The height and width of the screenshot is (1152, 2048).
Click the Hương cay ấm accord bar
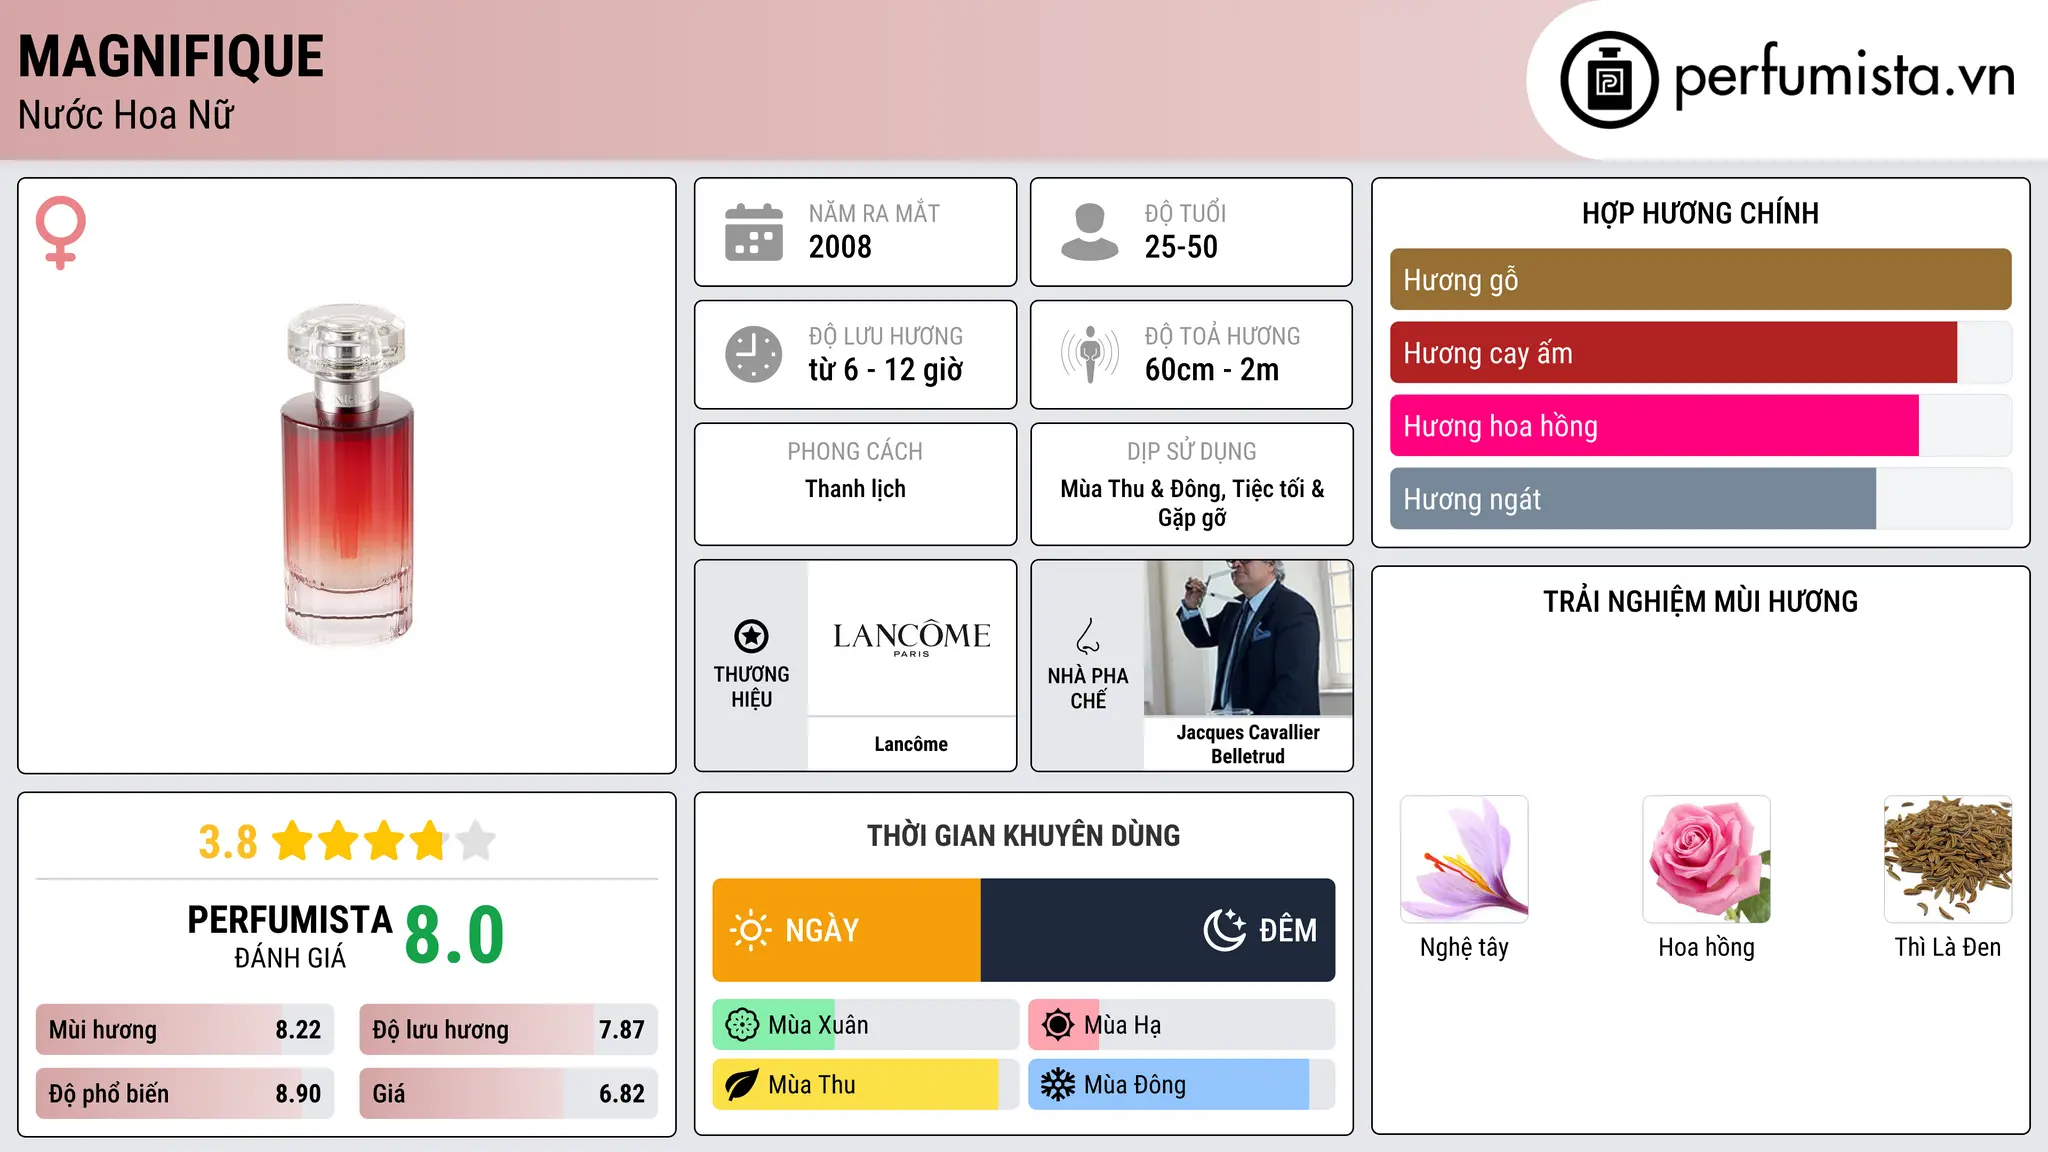1700,353
